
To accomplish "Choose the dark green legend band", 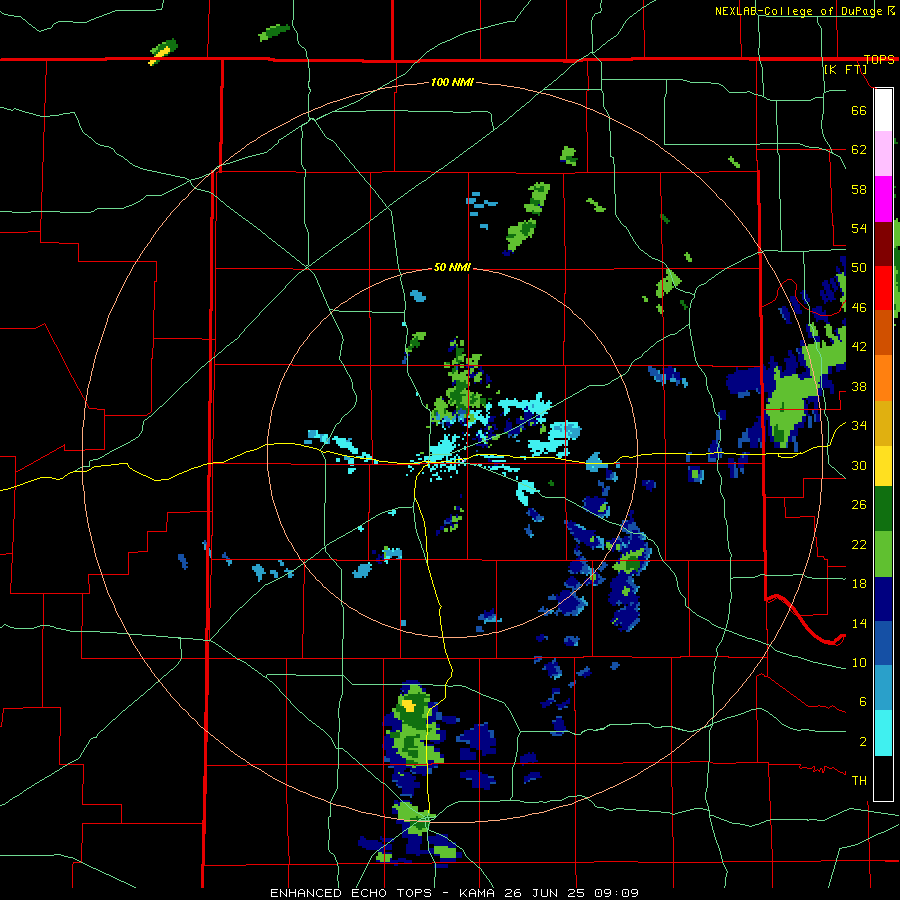I will (883, 509).
